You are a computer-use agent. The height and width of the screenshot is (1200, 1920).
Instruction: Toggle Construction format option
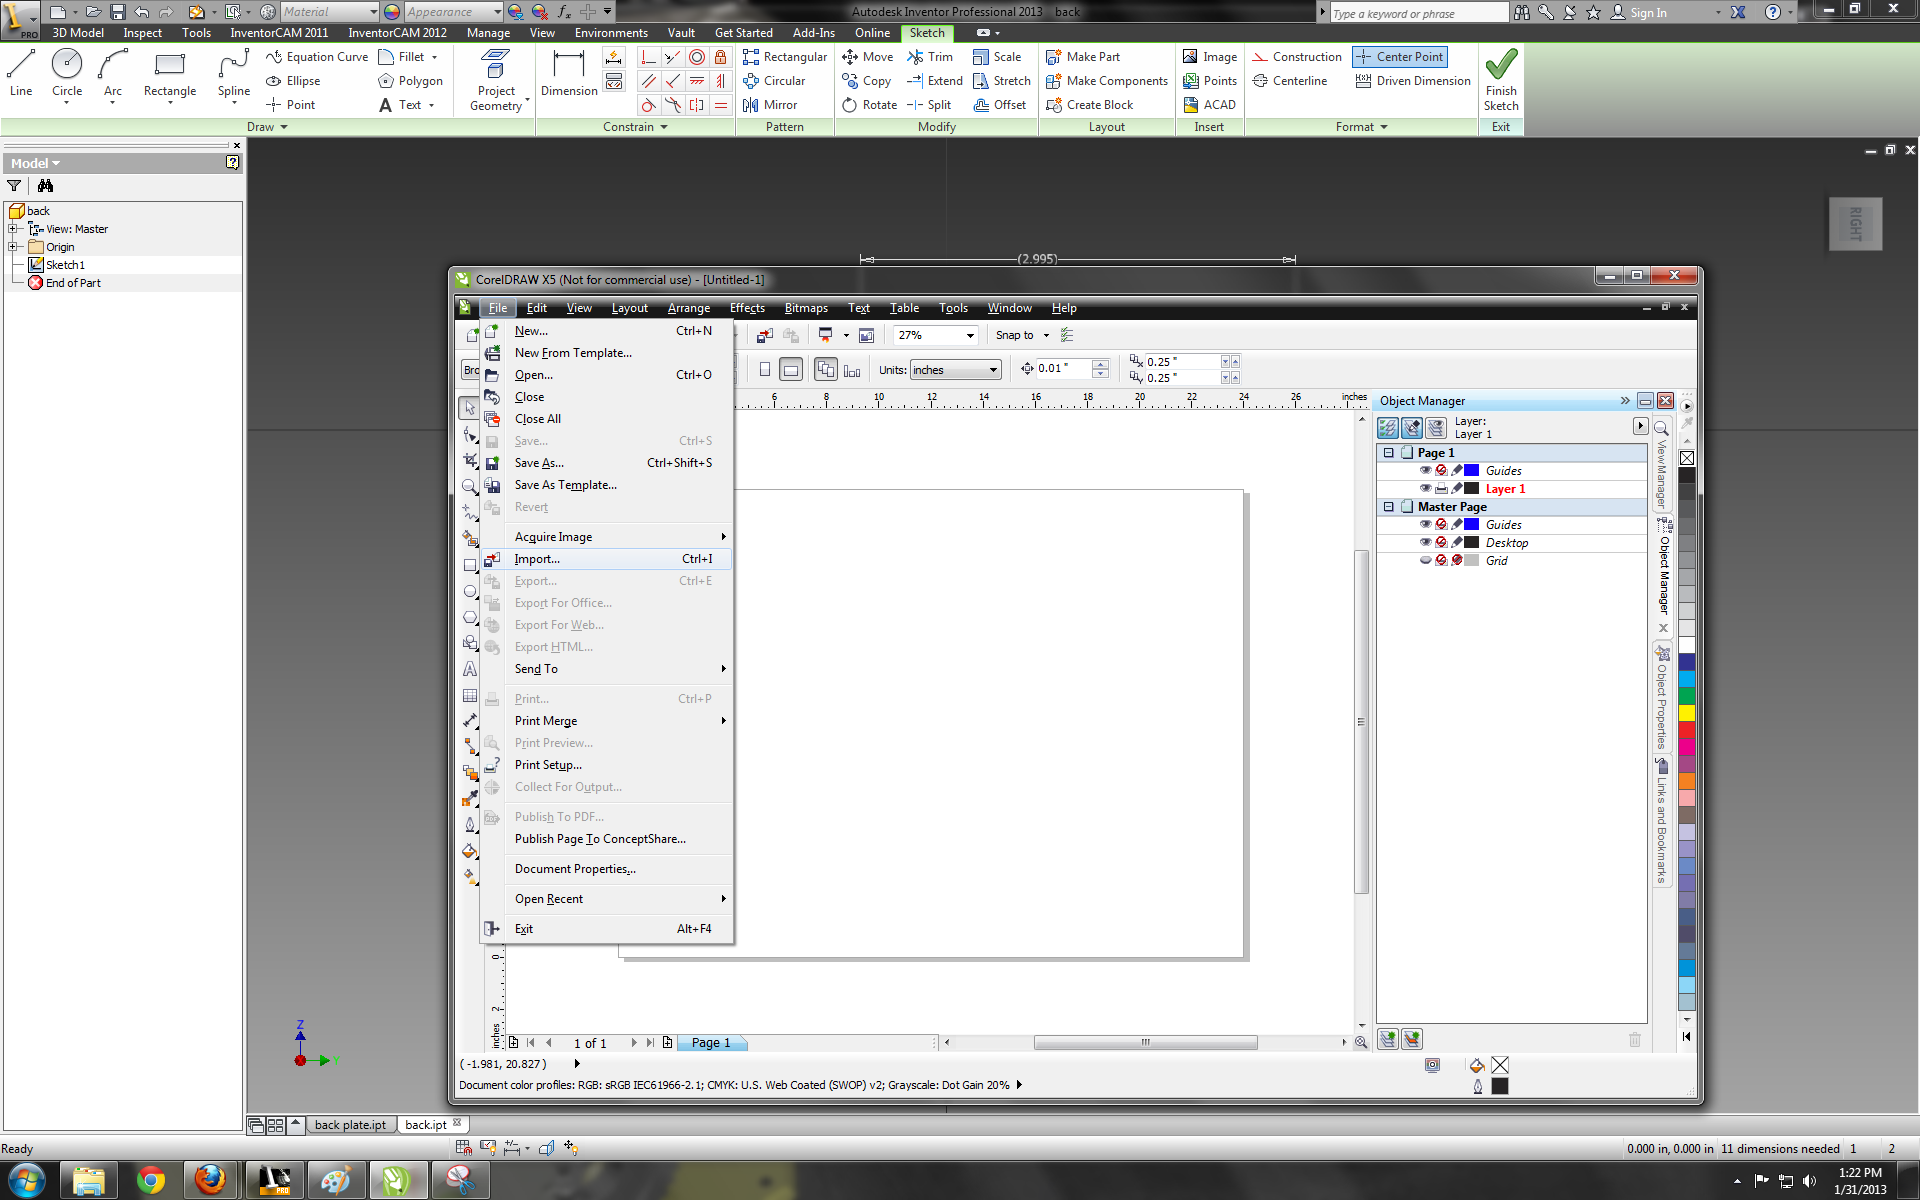coord(1297,57)
